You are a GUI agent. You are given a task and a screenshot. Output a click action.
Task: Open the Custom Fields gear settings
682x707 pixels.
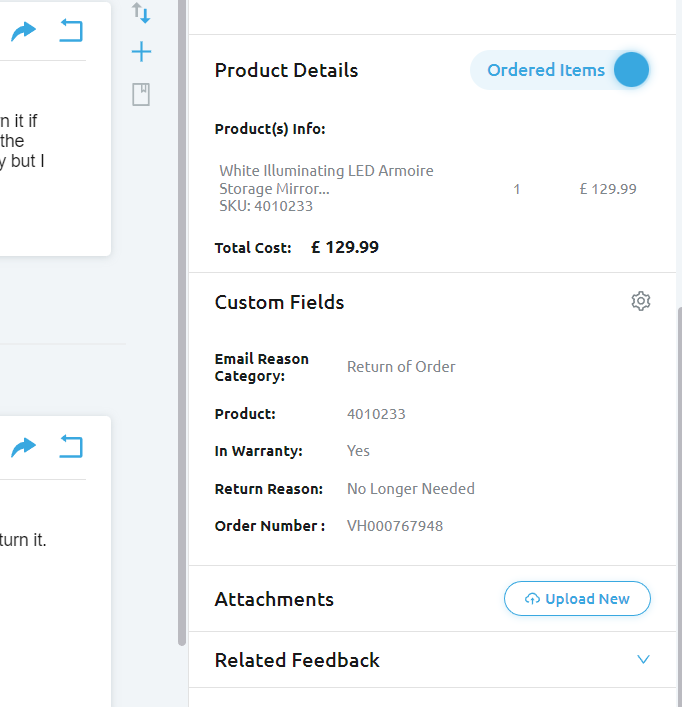pos(641,301)
